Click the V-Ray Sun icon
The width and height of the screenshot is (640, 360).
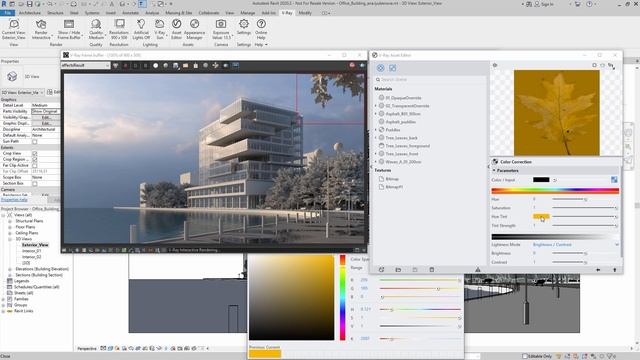(x=160, y=24)
